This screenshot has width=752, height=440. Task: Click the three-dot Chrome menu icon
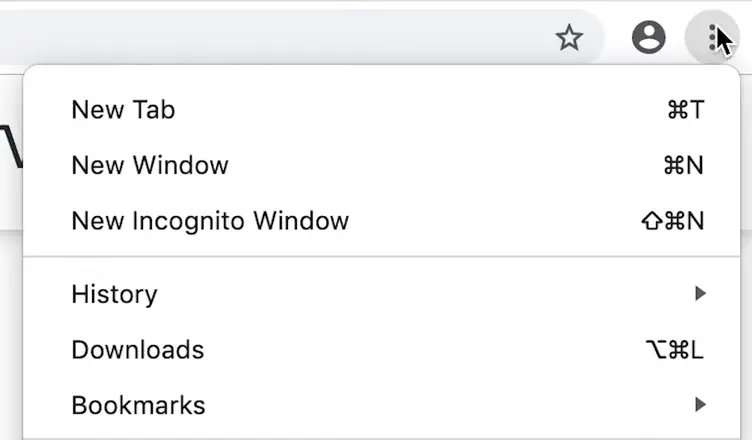(712, 38)
